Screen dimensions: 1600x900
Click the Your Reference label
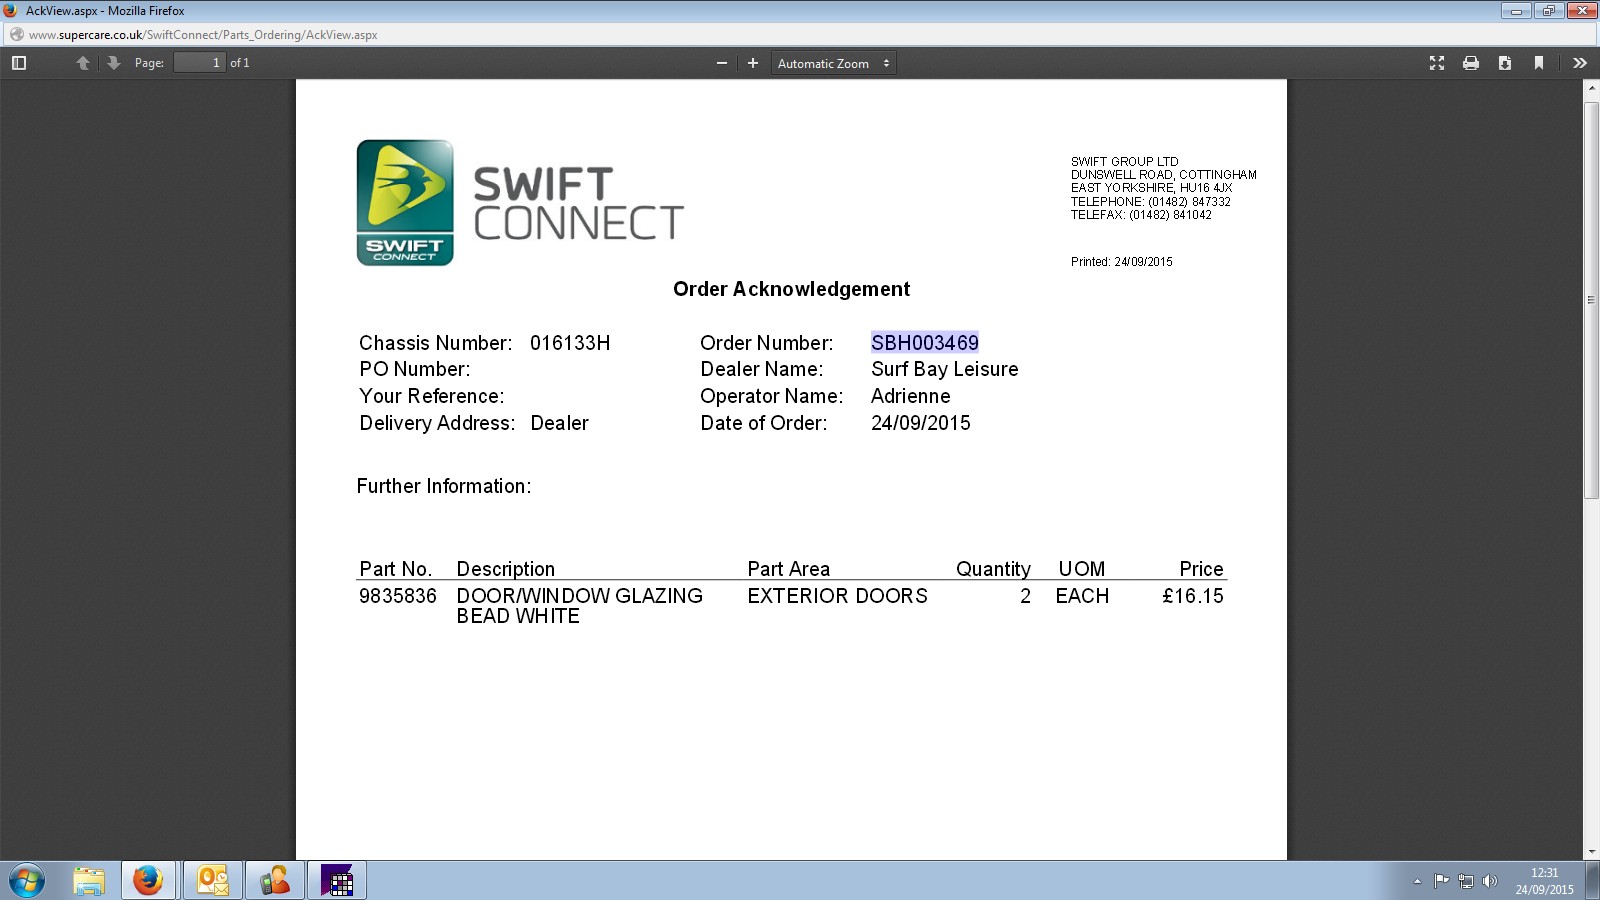(432, 396)
